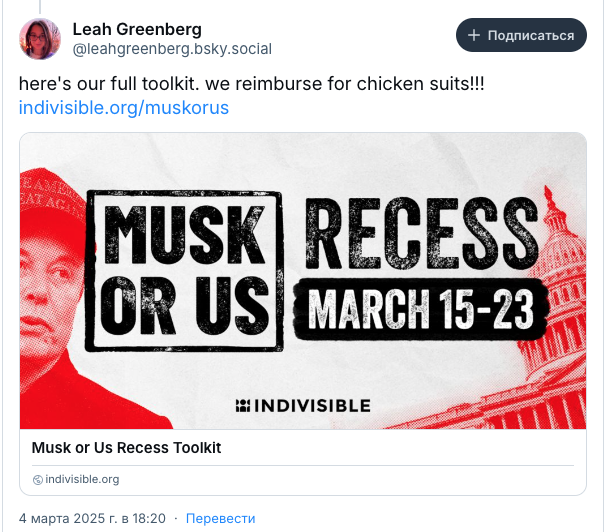Image resolution: width=606 pixels, height=532 pixels.
Task: Open Leah Greenberg display name link
Action: [x=137, y=29]
